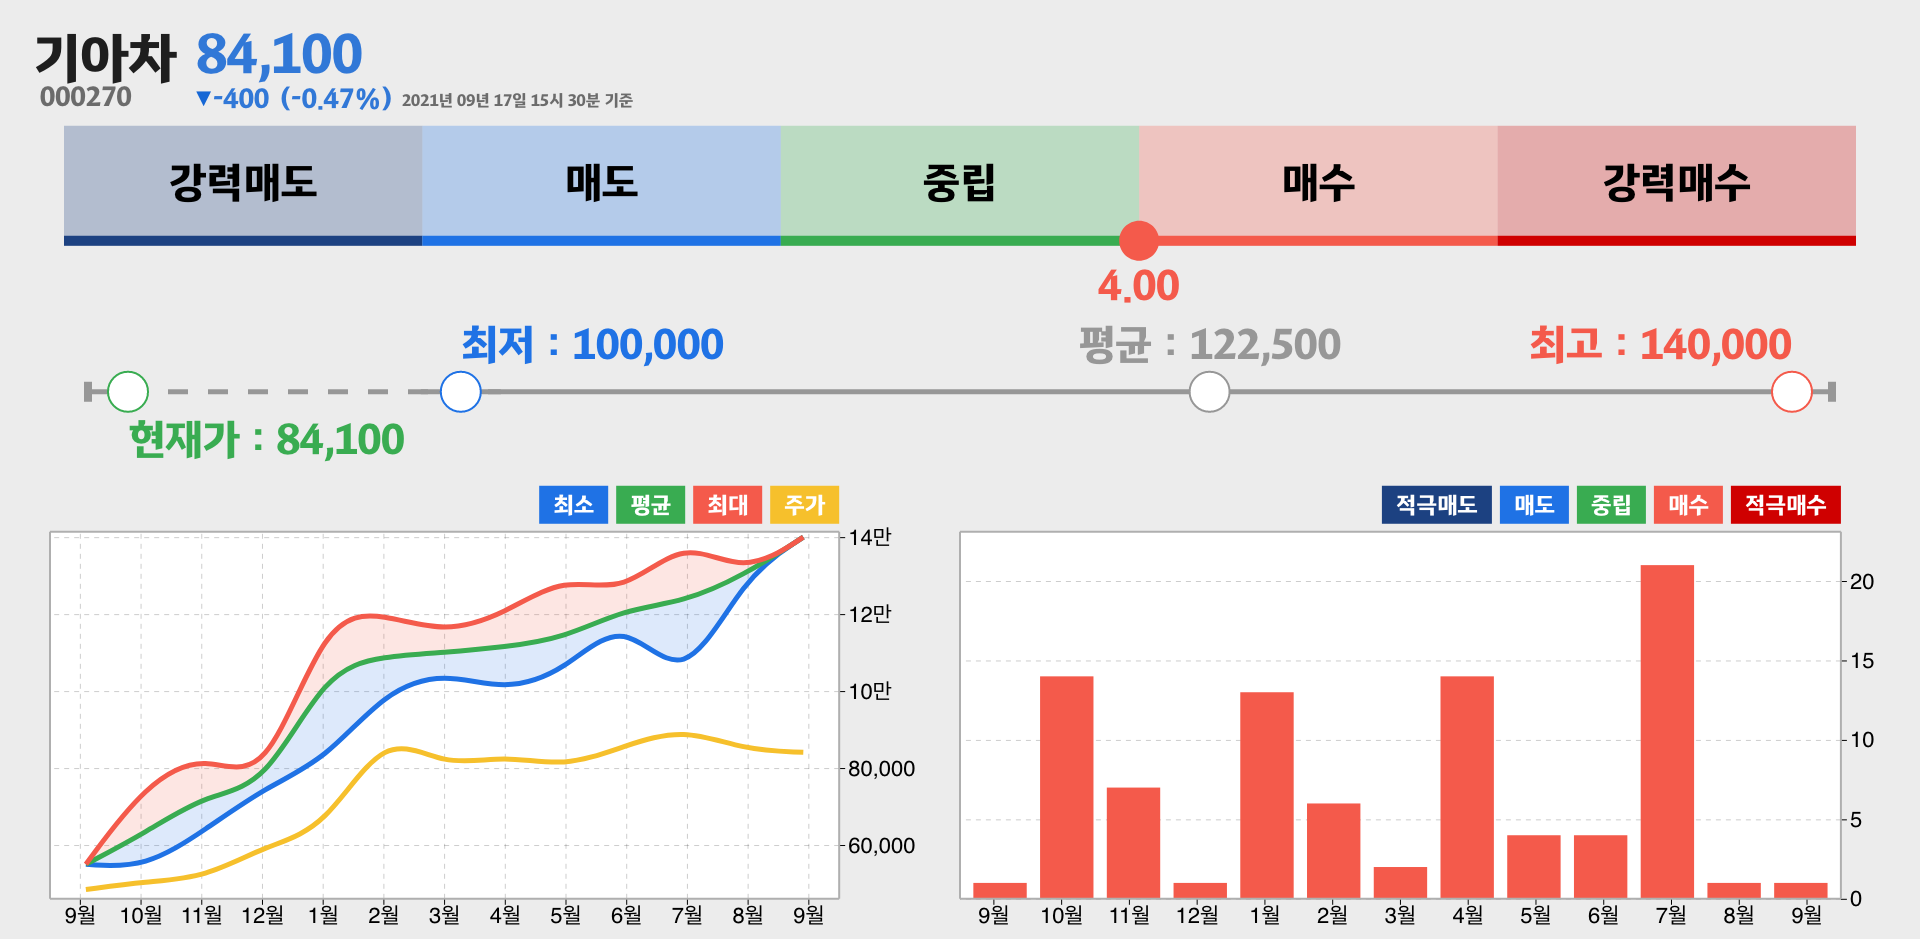Image resolution: width=1920 pixels, height=939 pixels.
Task: Click the 5월 bar in the bar chart
Action: click(1534, 866)
